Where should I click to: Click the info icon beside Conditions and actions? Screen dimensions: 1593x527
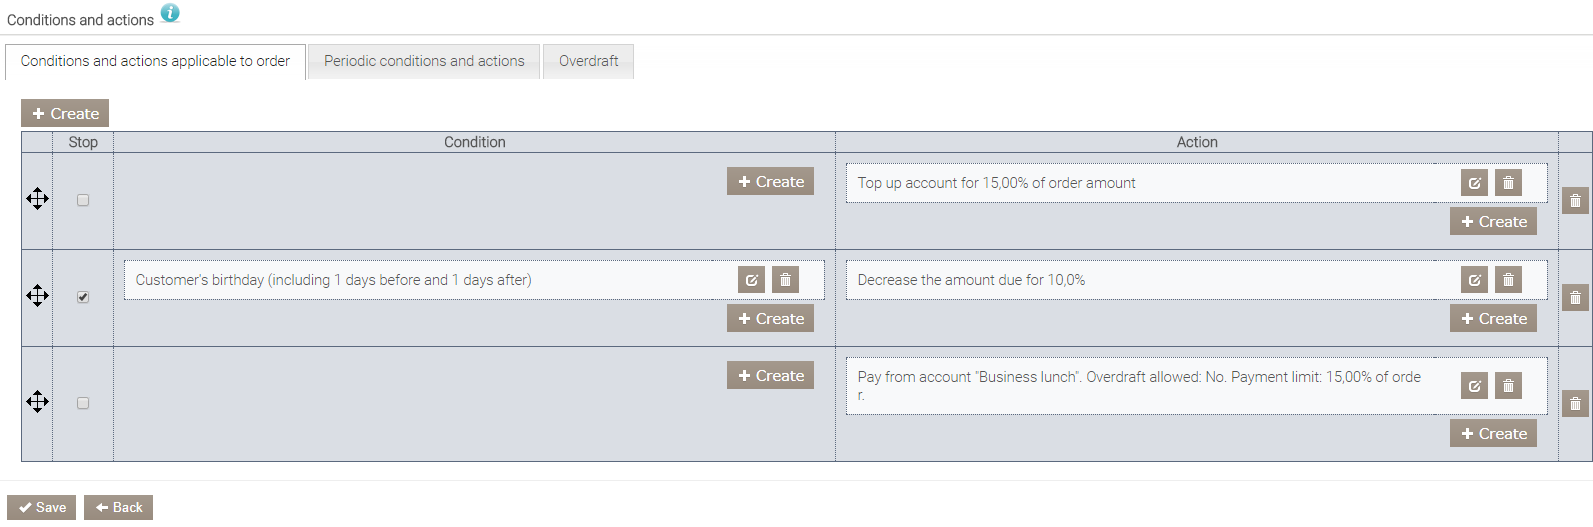click(x=170, y=13)
